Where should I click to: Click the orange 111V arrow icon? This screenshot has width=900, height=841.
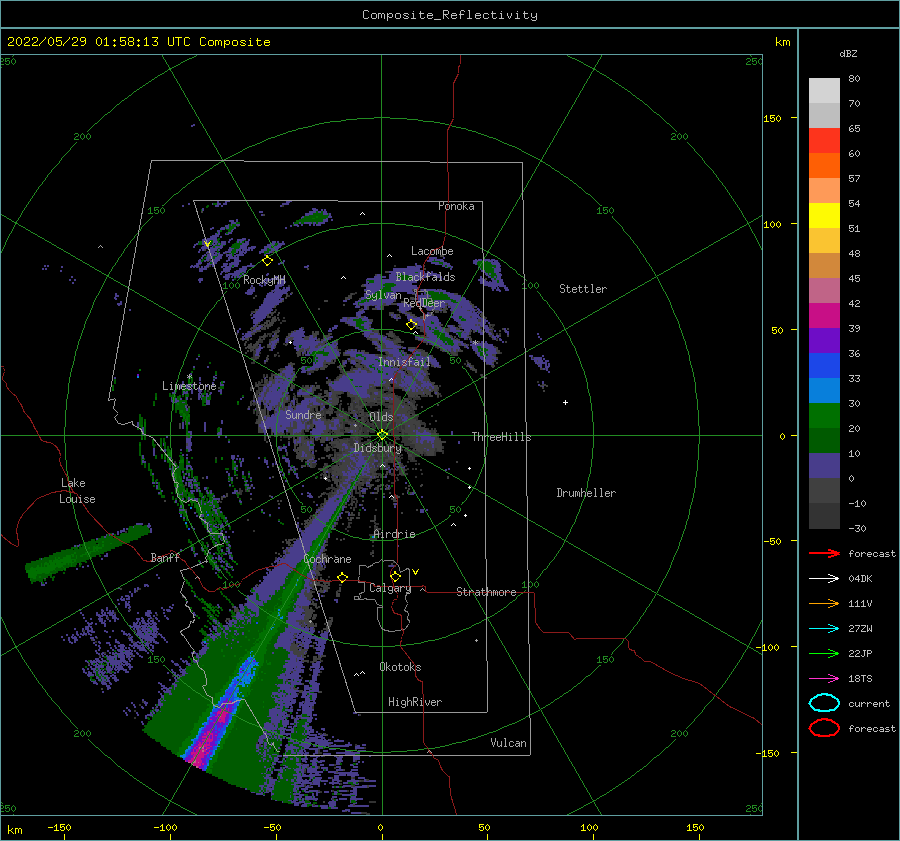point(824,603)
